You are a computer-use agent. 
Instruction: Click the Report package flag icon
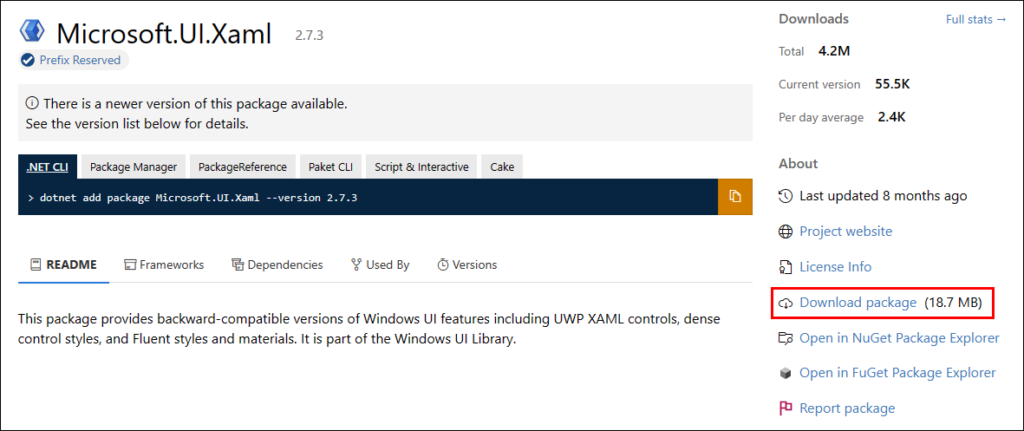click(785, 408)
